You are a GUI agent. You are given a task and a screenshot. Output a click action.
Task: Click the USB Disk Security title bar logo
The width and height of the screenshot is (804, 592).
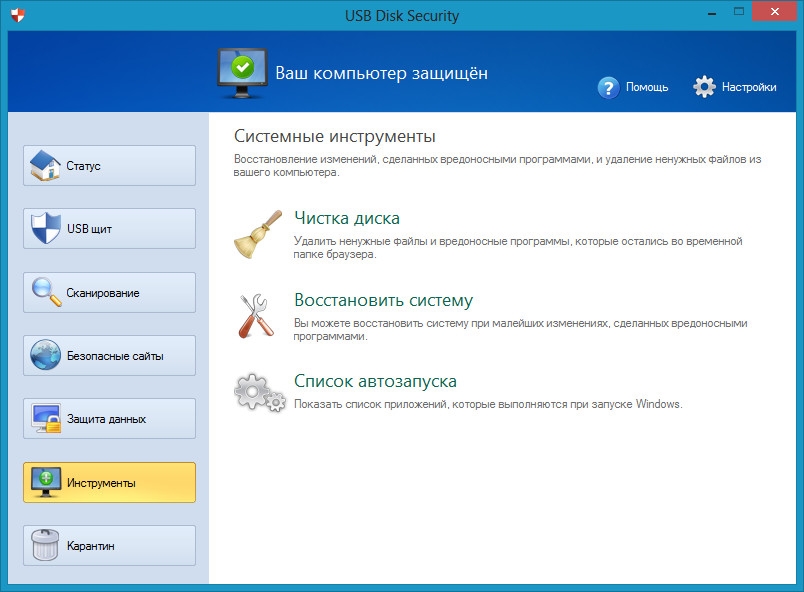18,15
